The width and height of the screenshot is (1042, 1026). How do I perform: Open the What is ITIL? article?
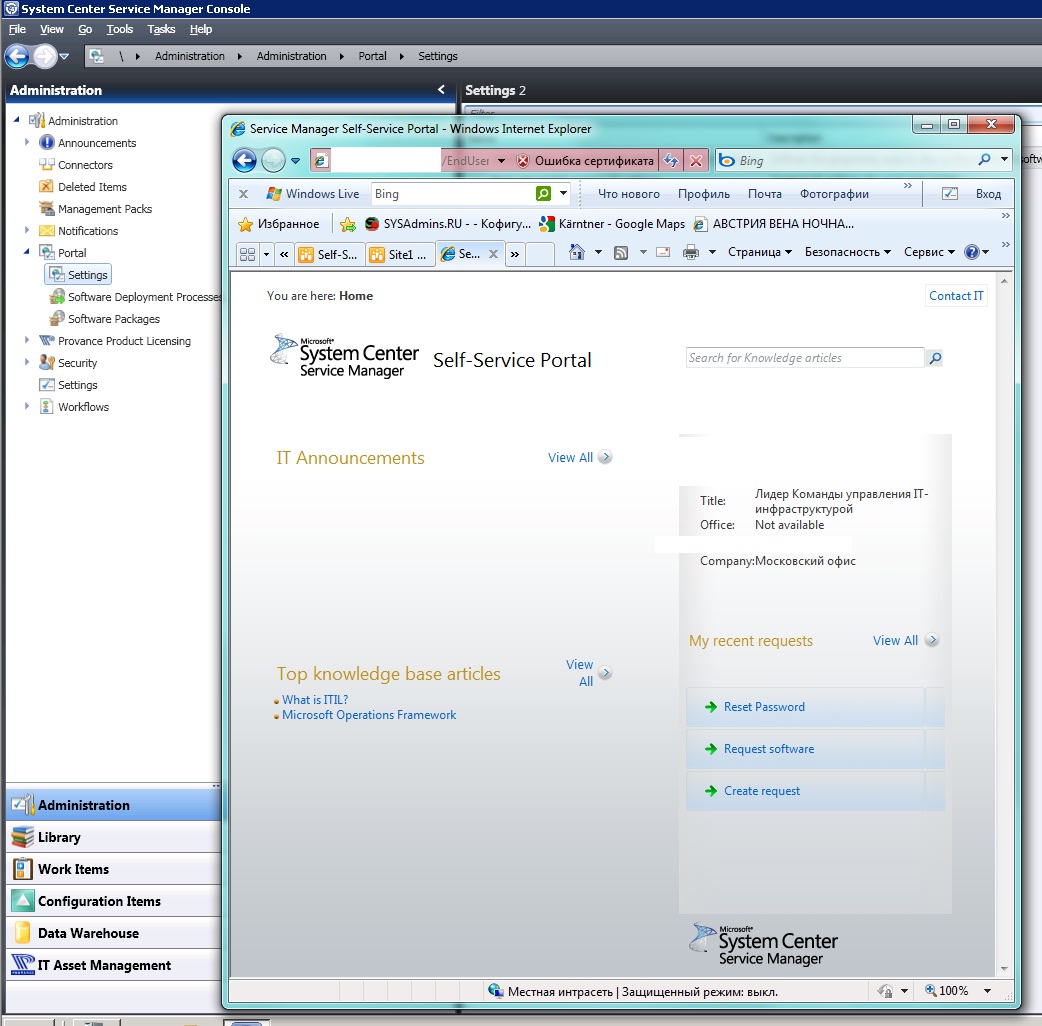(315, 700)
